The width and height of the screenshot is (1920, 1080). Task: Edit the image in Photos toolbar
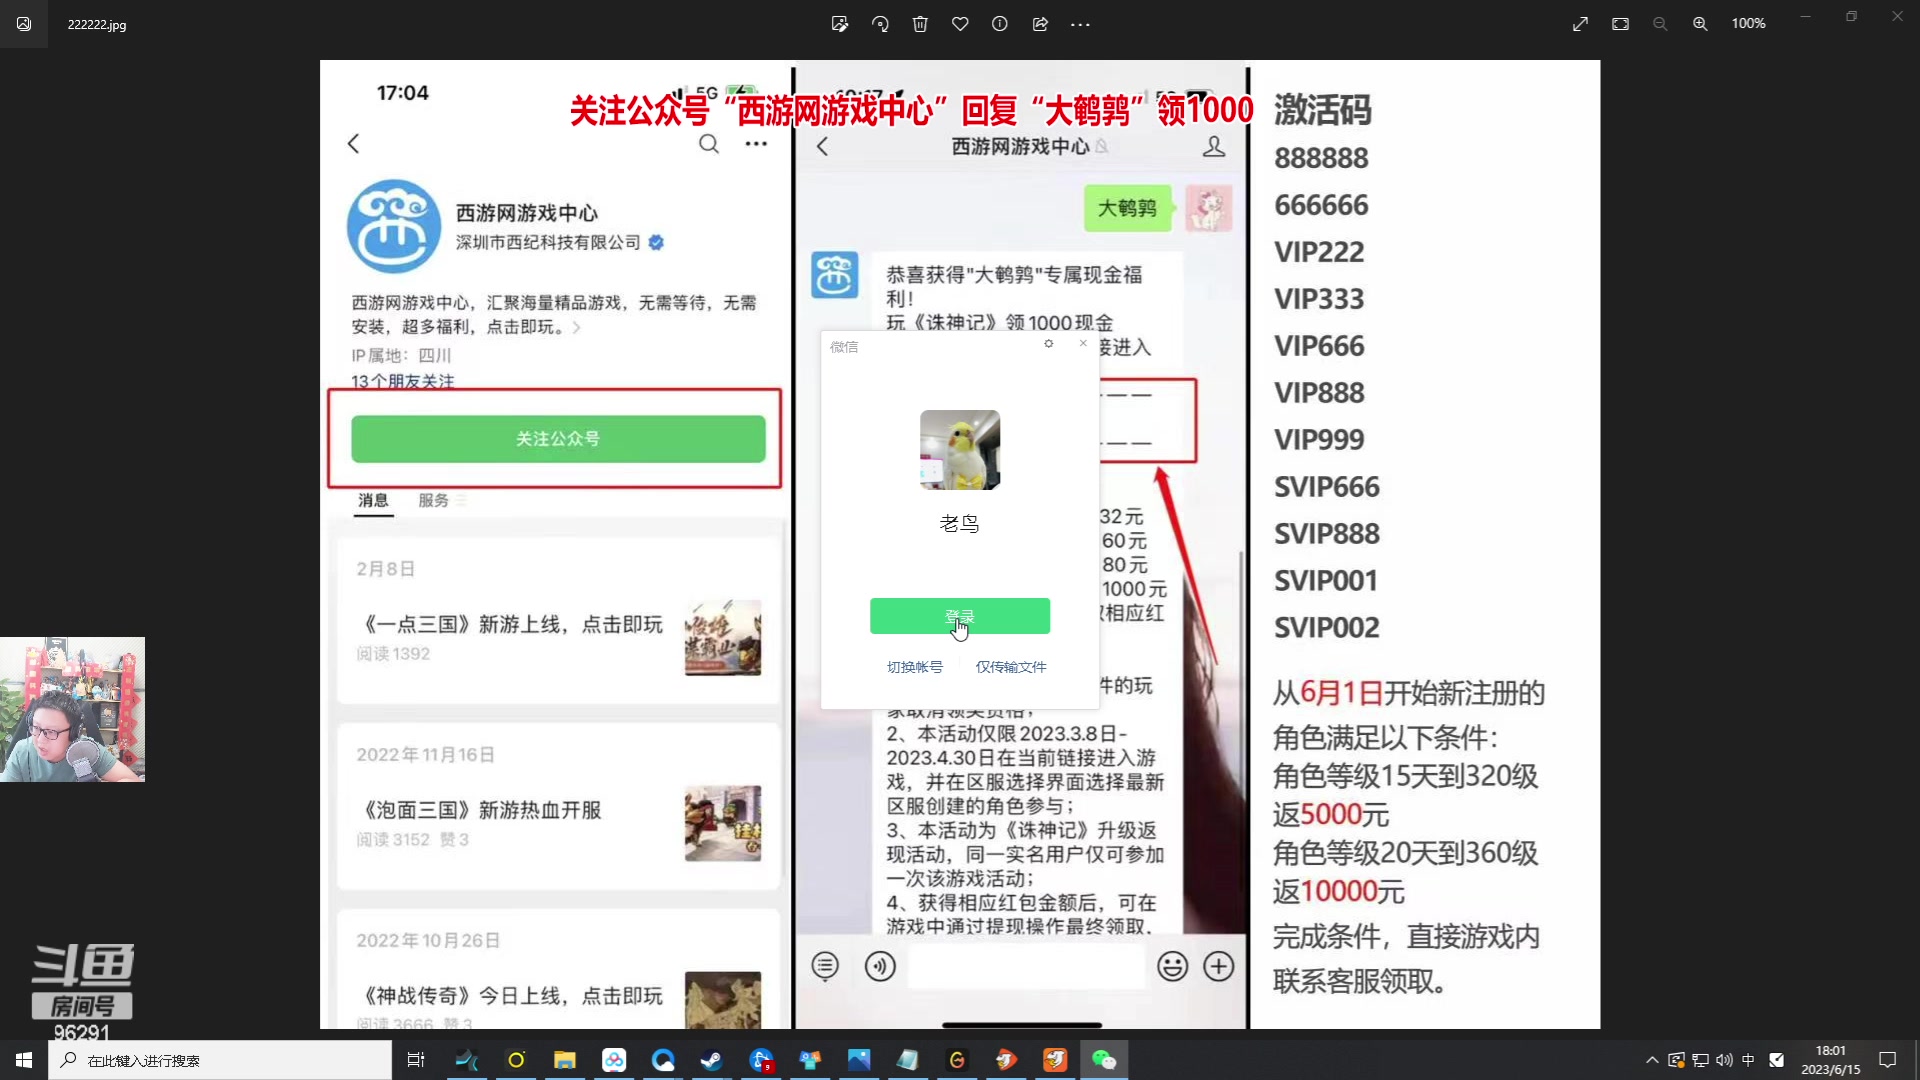click(840, 24)
